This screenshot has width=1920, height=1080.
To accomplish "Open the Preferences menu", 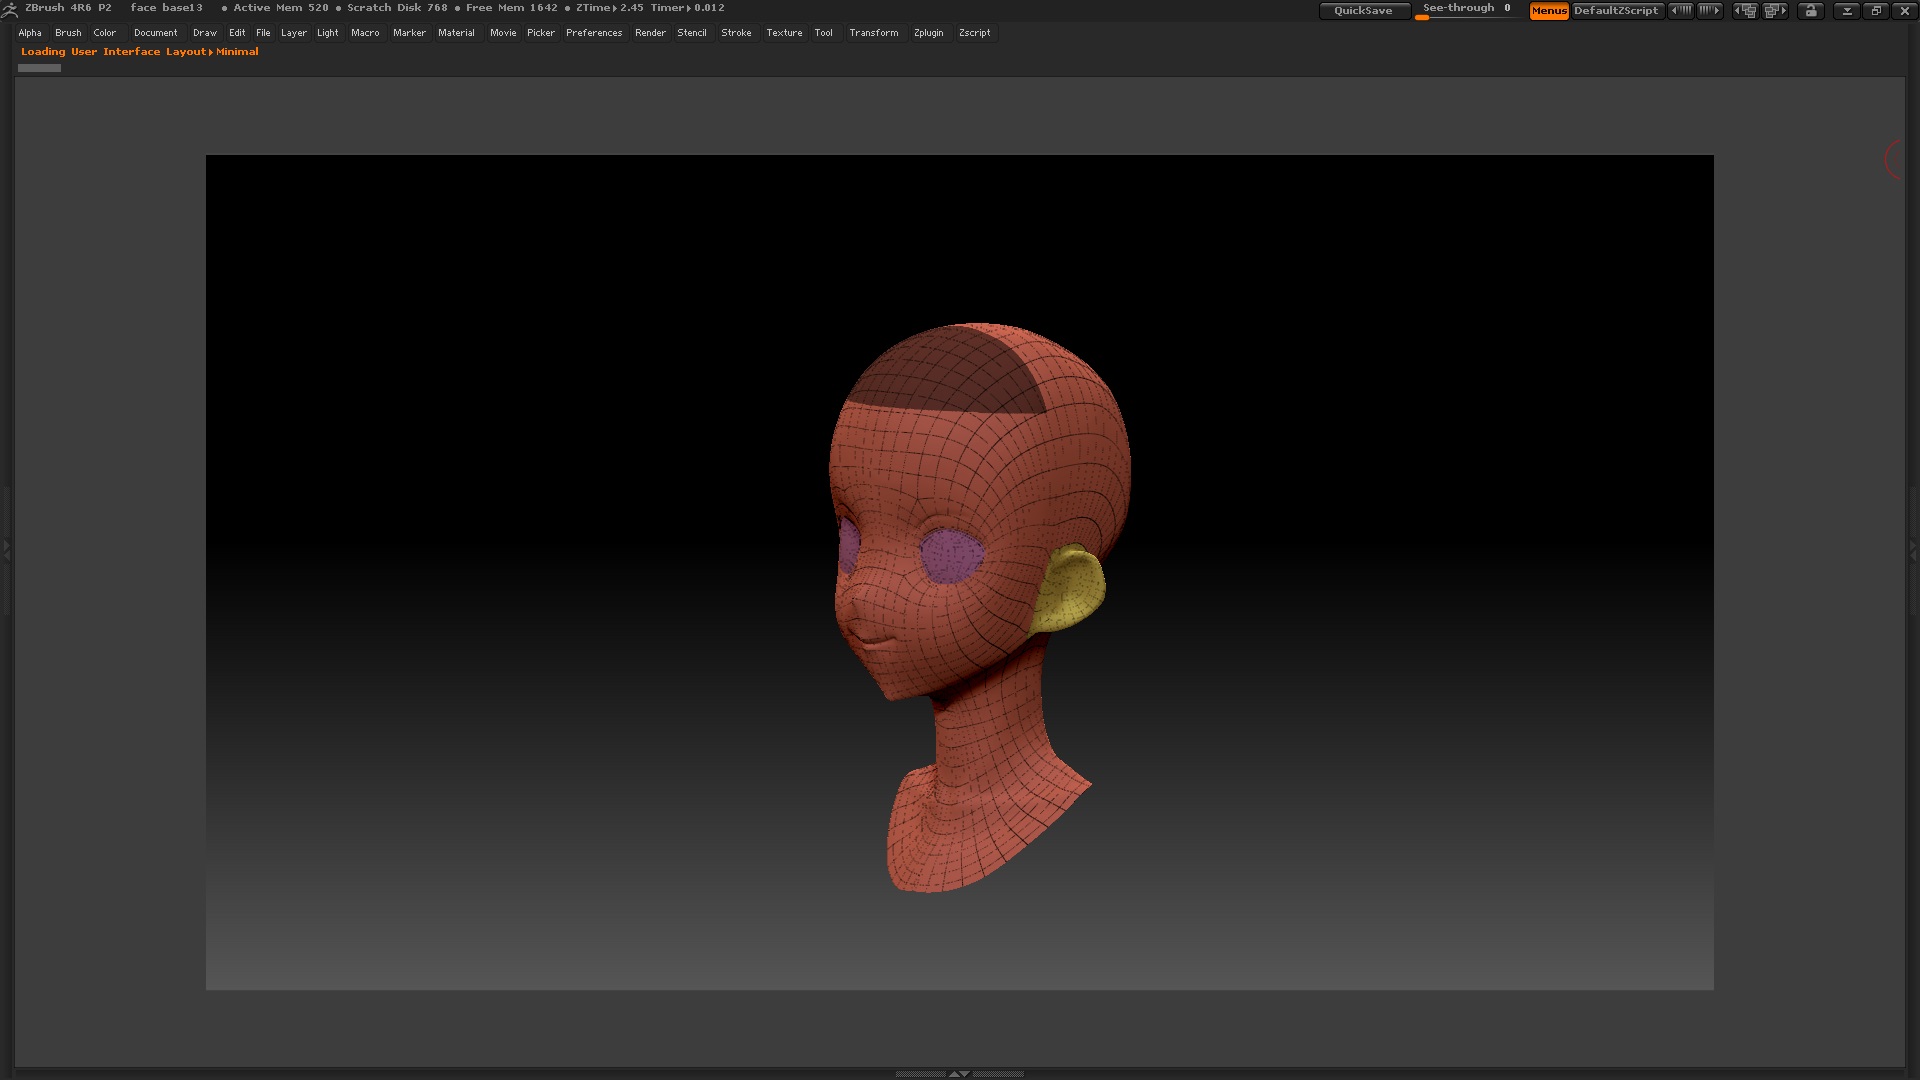I will point(593,33).
